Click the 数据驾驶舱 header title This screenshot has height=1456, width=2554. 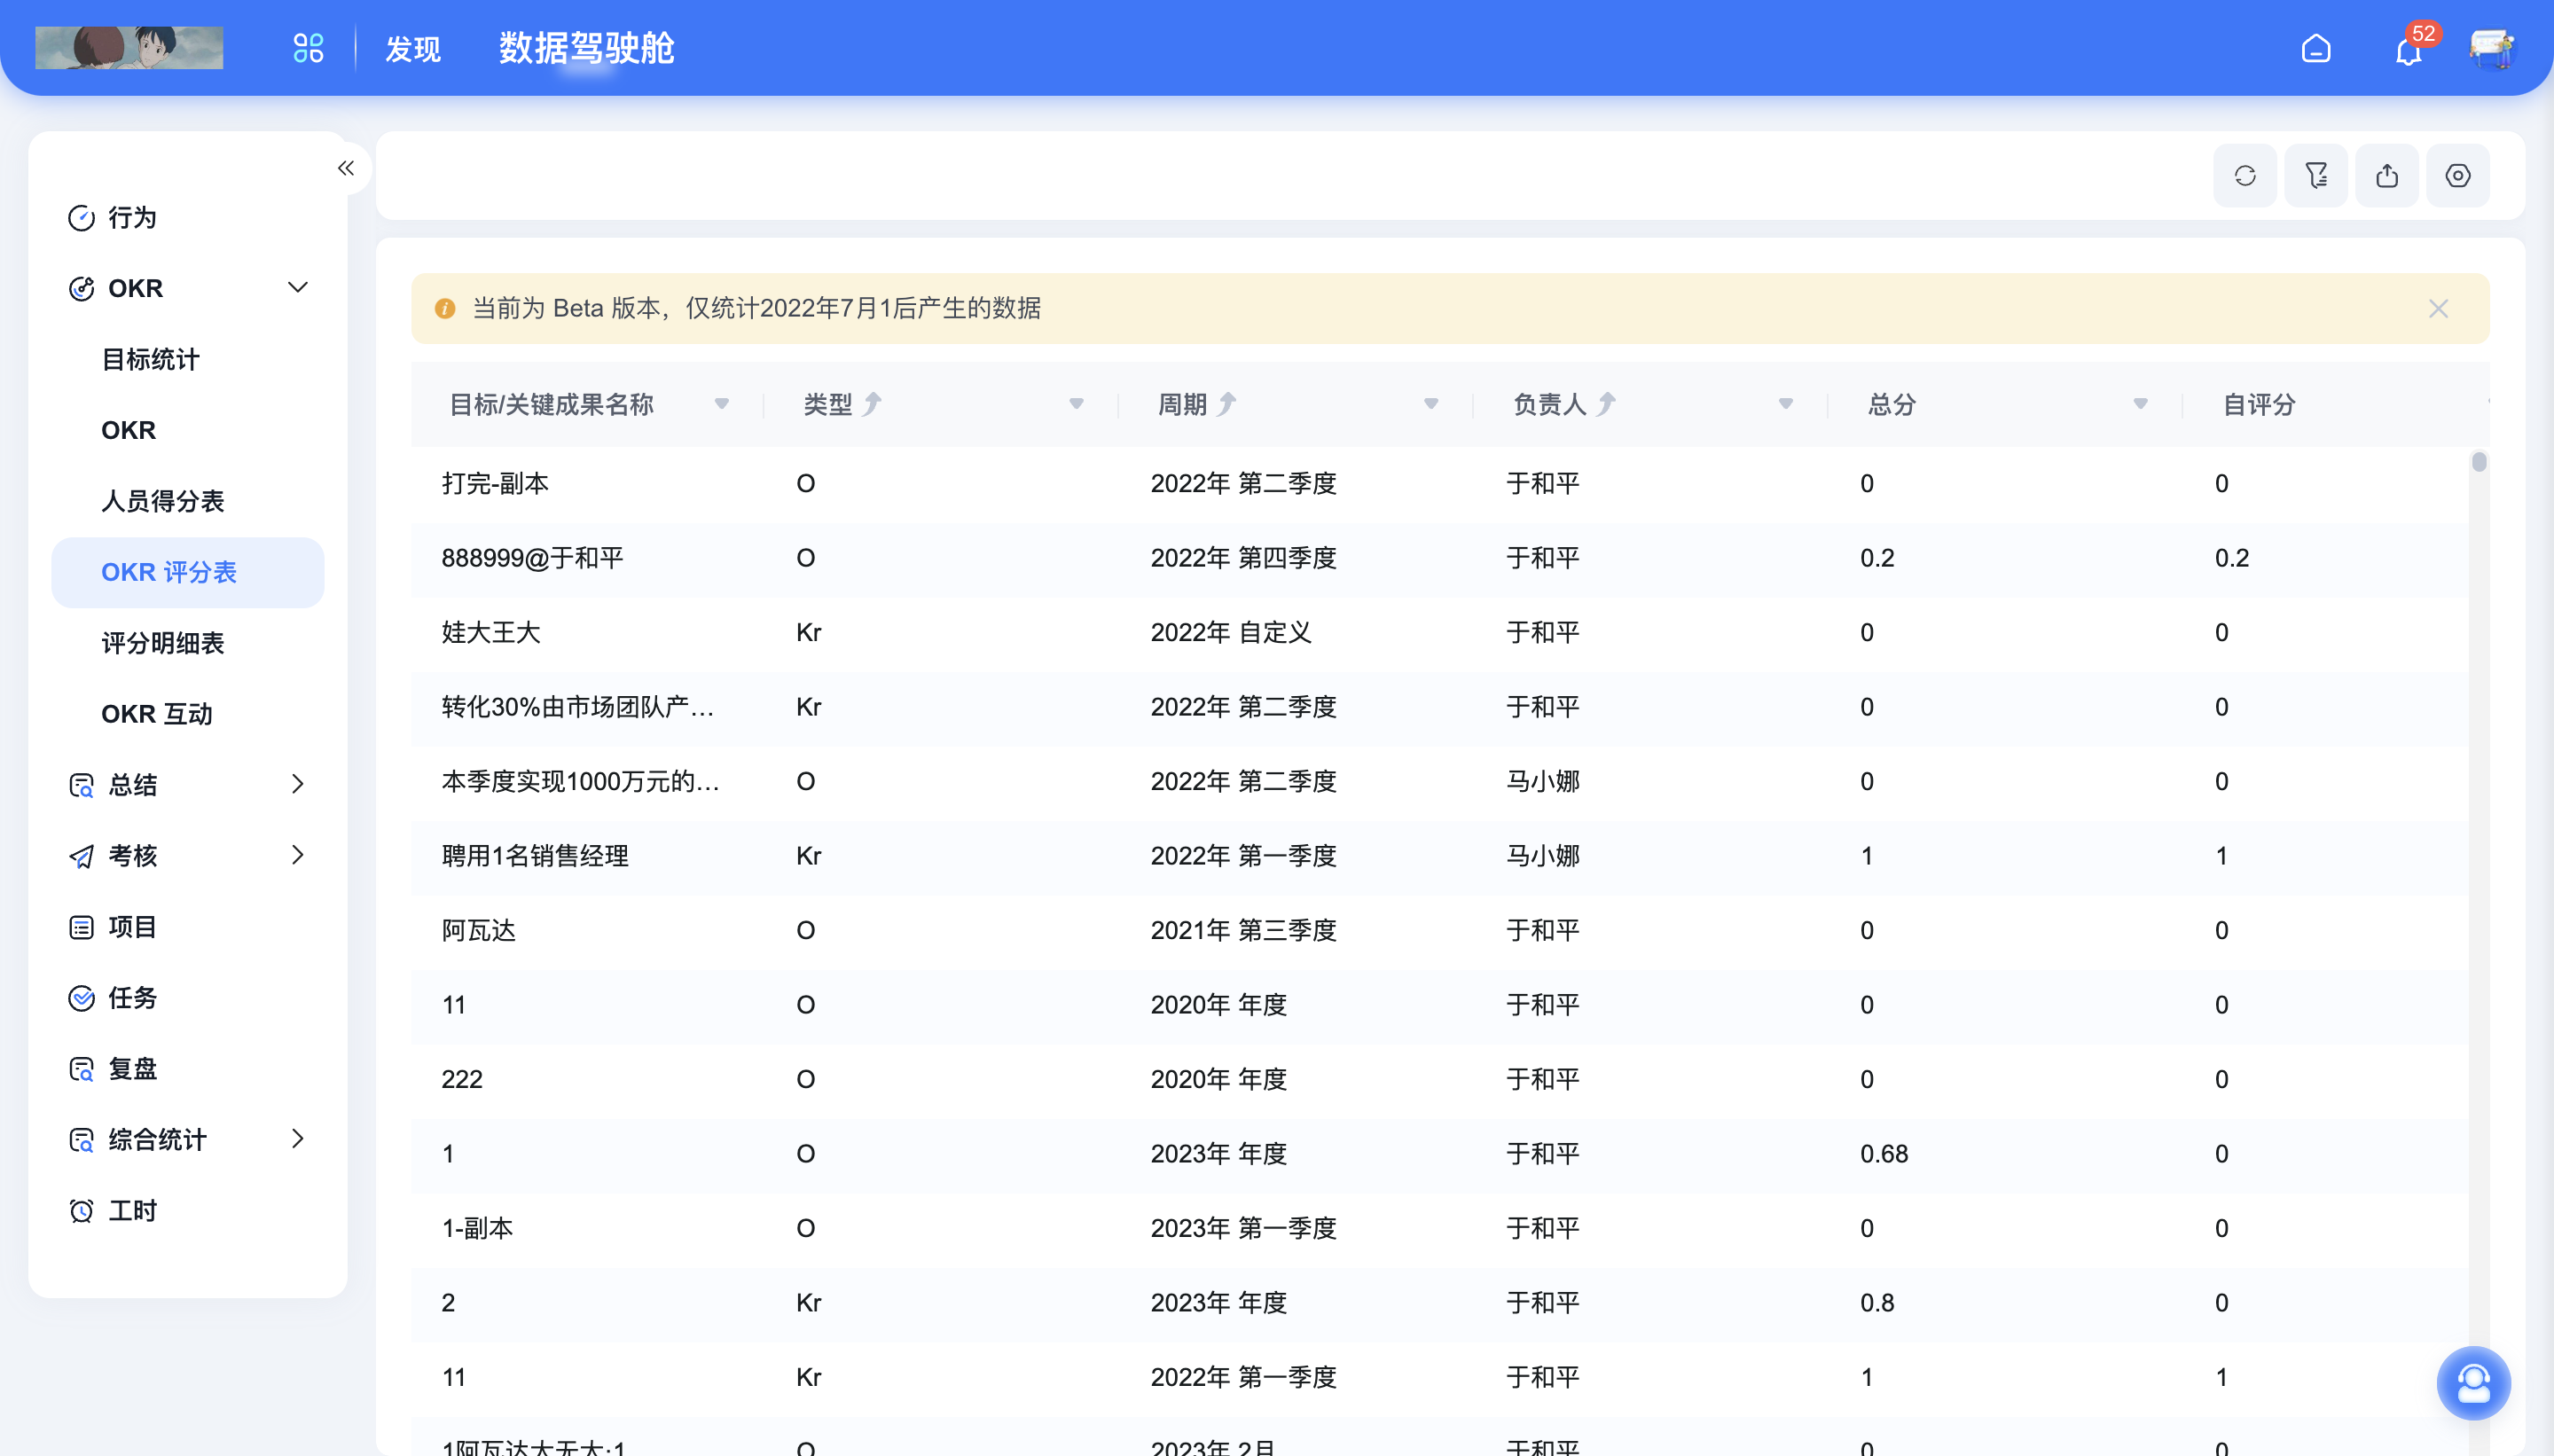[587, 48]
